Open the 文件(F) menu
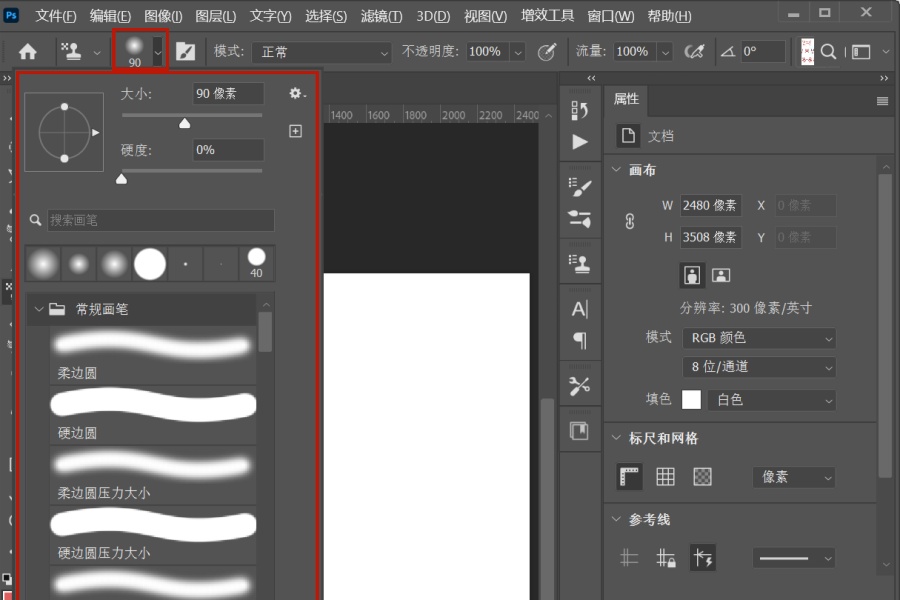The height and width of the screenshot is (600, 900). click(56, 16)
